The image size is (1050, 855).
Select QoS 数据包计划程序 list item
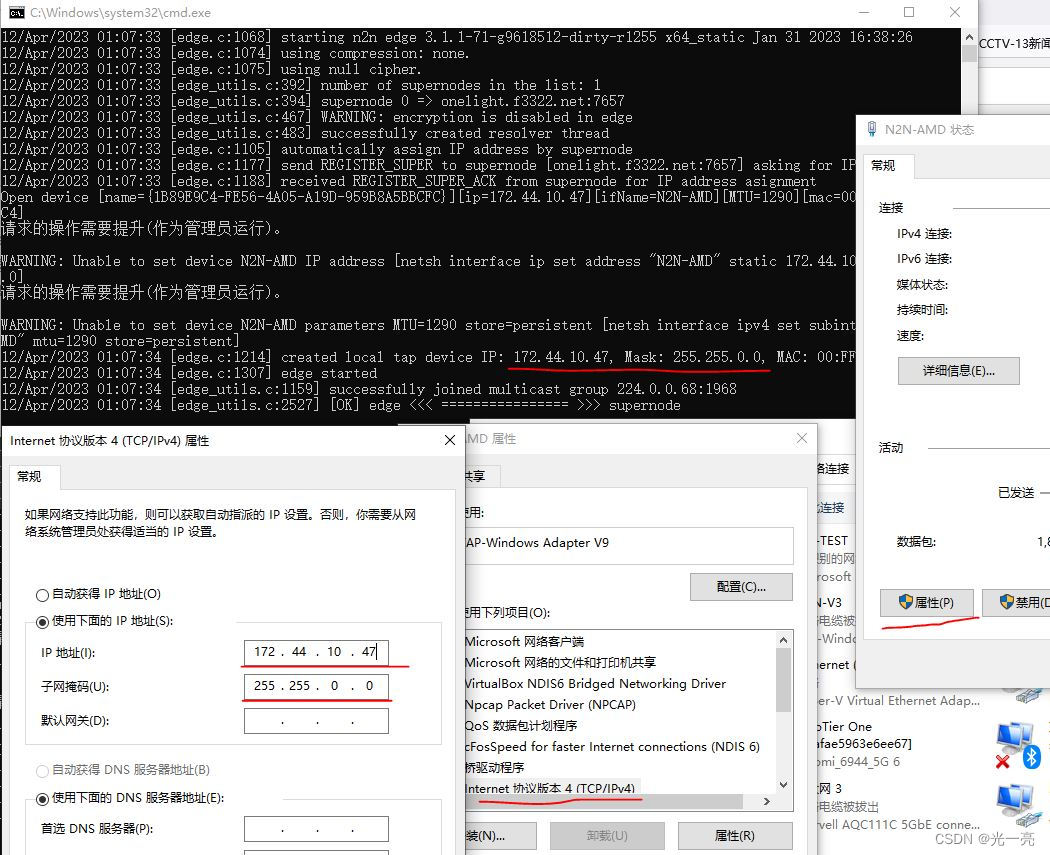click(521, 725)
